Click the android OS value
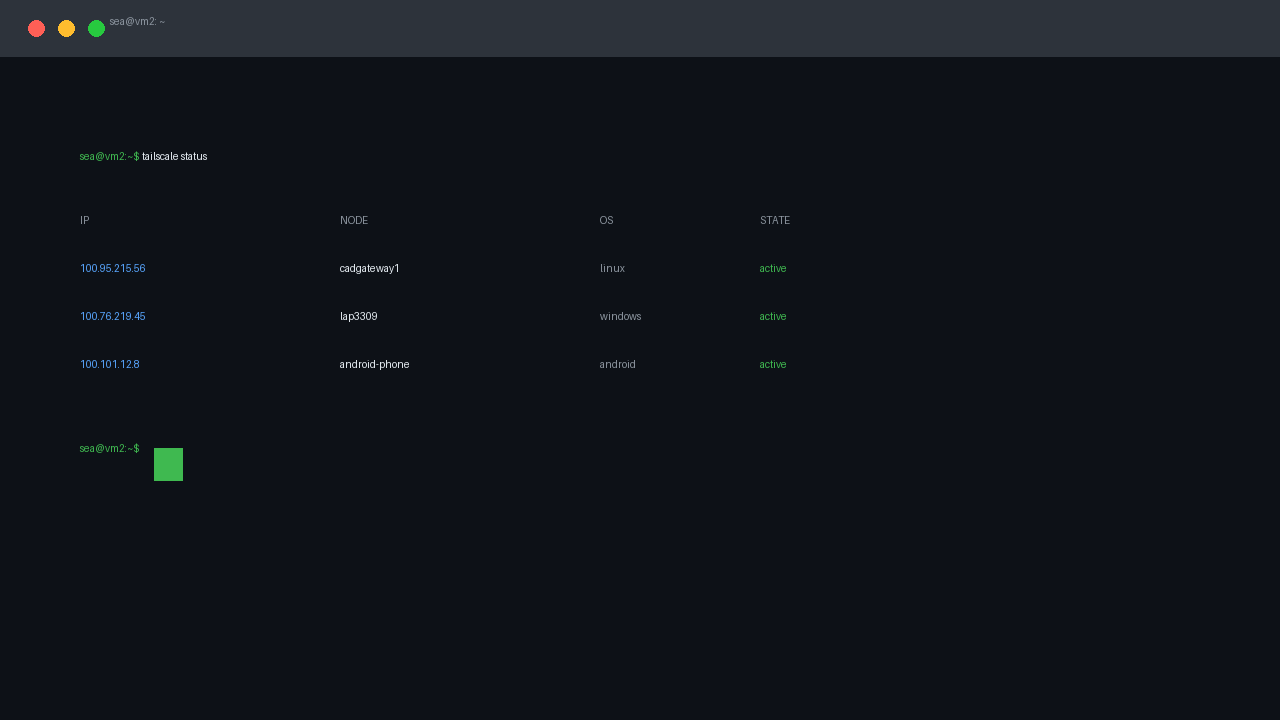 618,364
